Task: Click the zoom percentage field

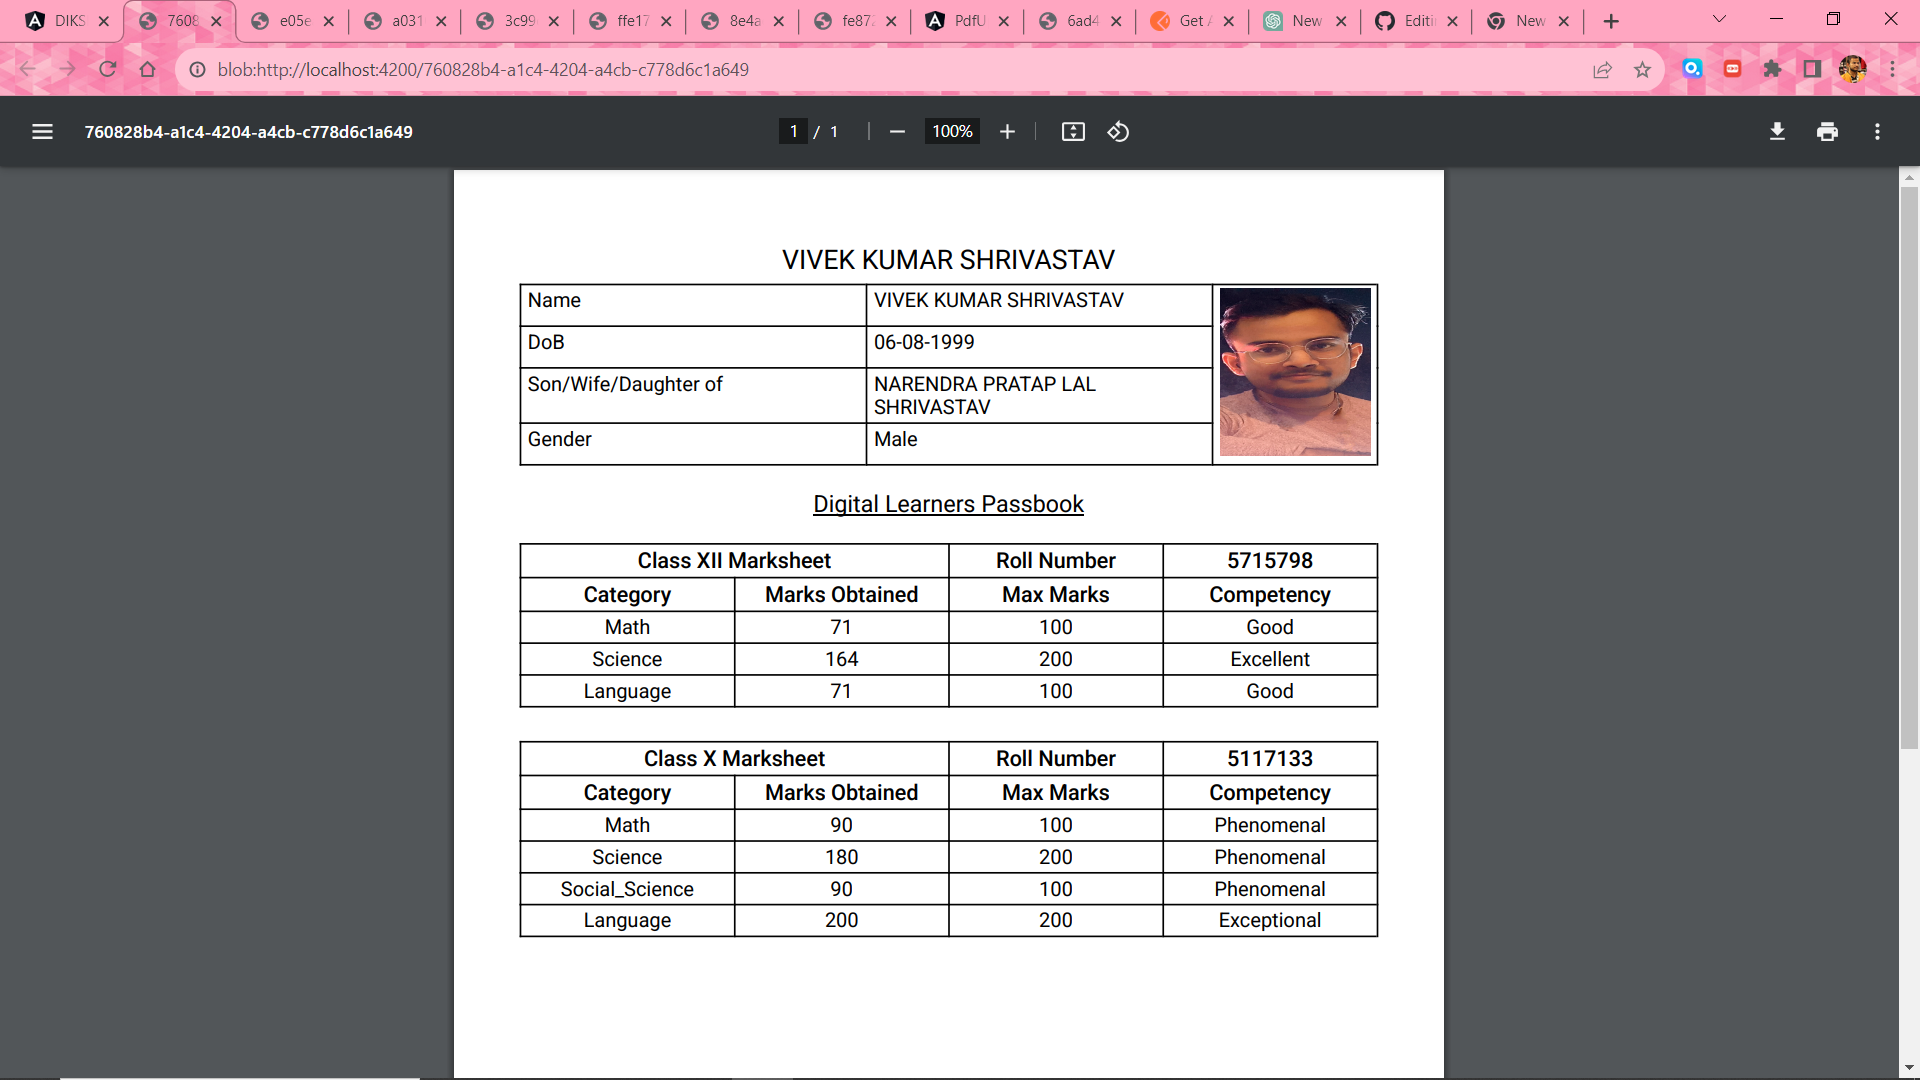Action: 952,132
